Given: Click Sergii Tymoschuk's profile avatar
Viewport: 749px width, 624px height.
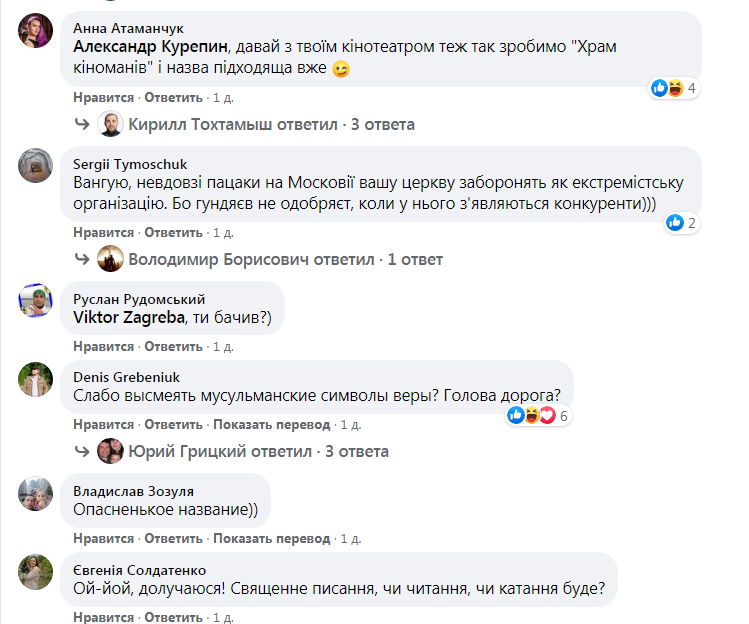Looking at the screenshot, I should click(x=36, y=166).
